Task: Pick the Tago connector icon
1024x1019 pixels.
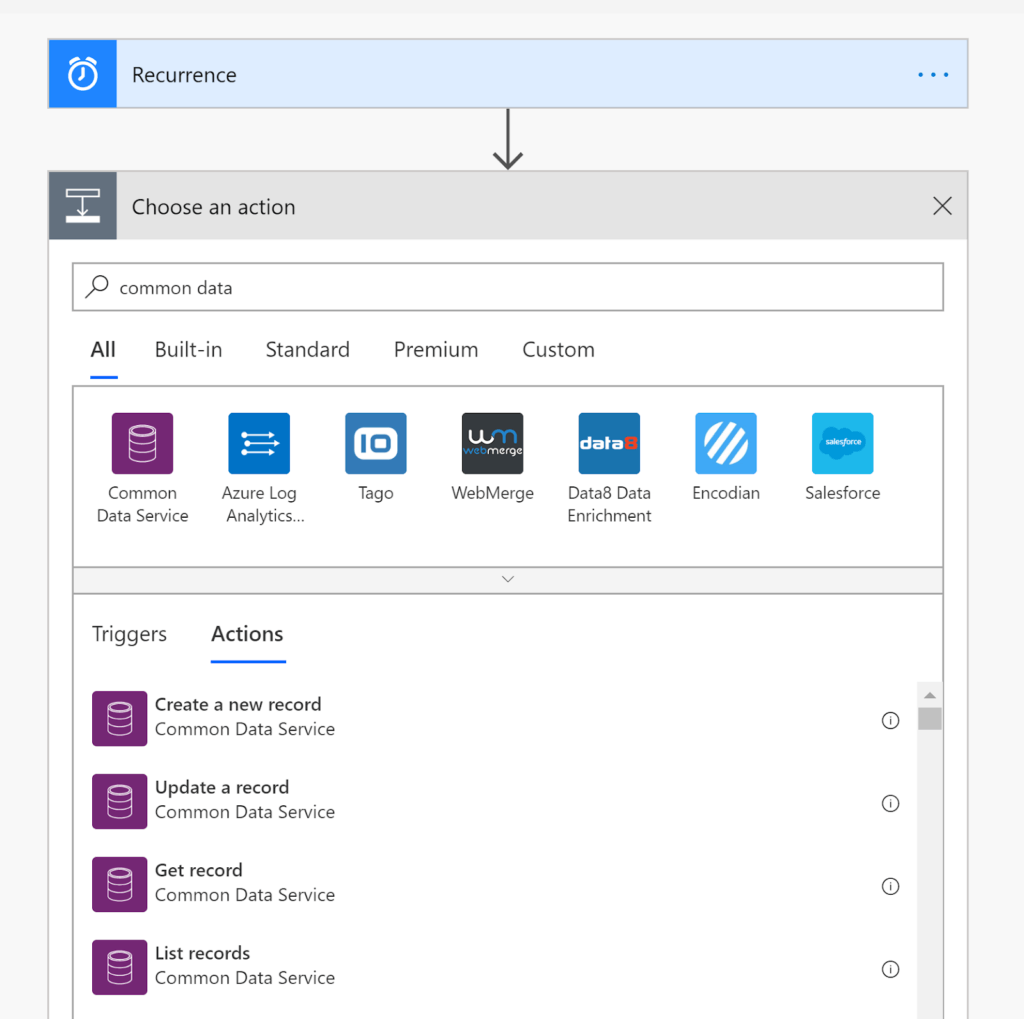Action: tap(376, 443)
